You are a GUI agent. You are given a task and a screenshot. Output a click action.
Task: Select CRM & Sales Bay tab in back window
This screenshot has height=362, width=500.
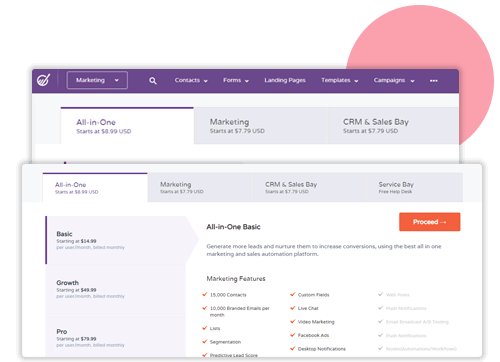point(393,126)
